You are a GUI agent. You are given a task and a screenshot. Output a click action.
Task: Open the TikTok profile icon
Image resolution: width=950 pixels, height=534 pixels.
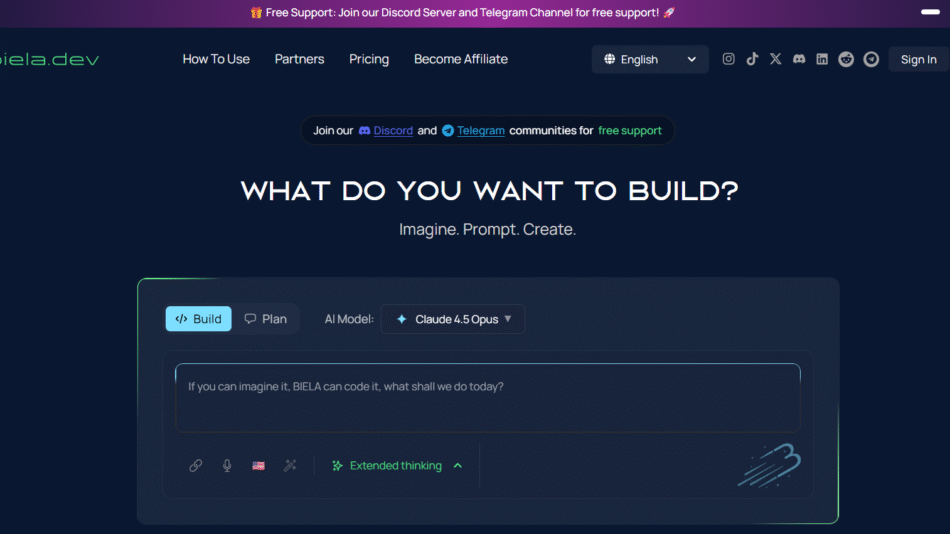pos(752,59)
